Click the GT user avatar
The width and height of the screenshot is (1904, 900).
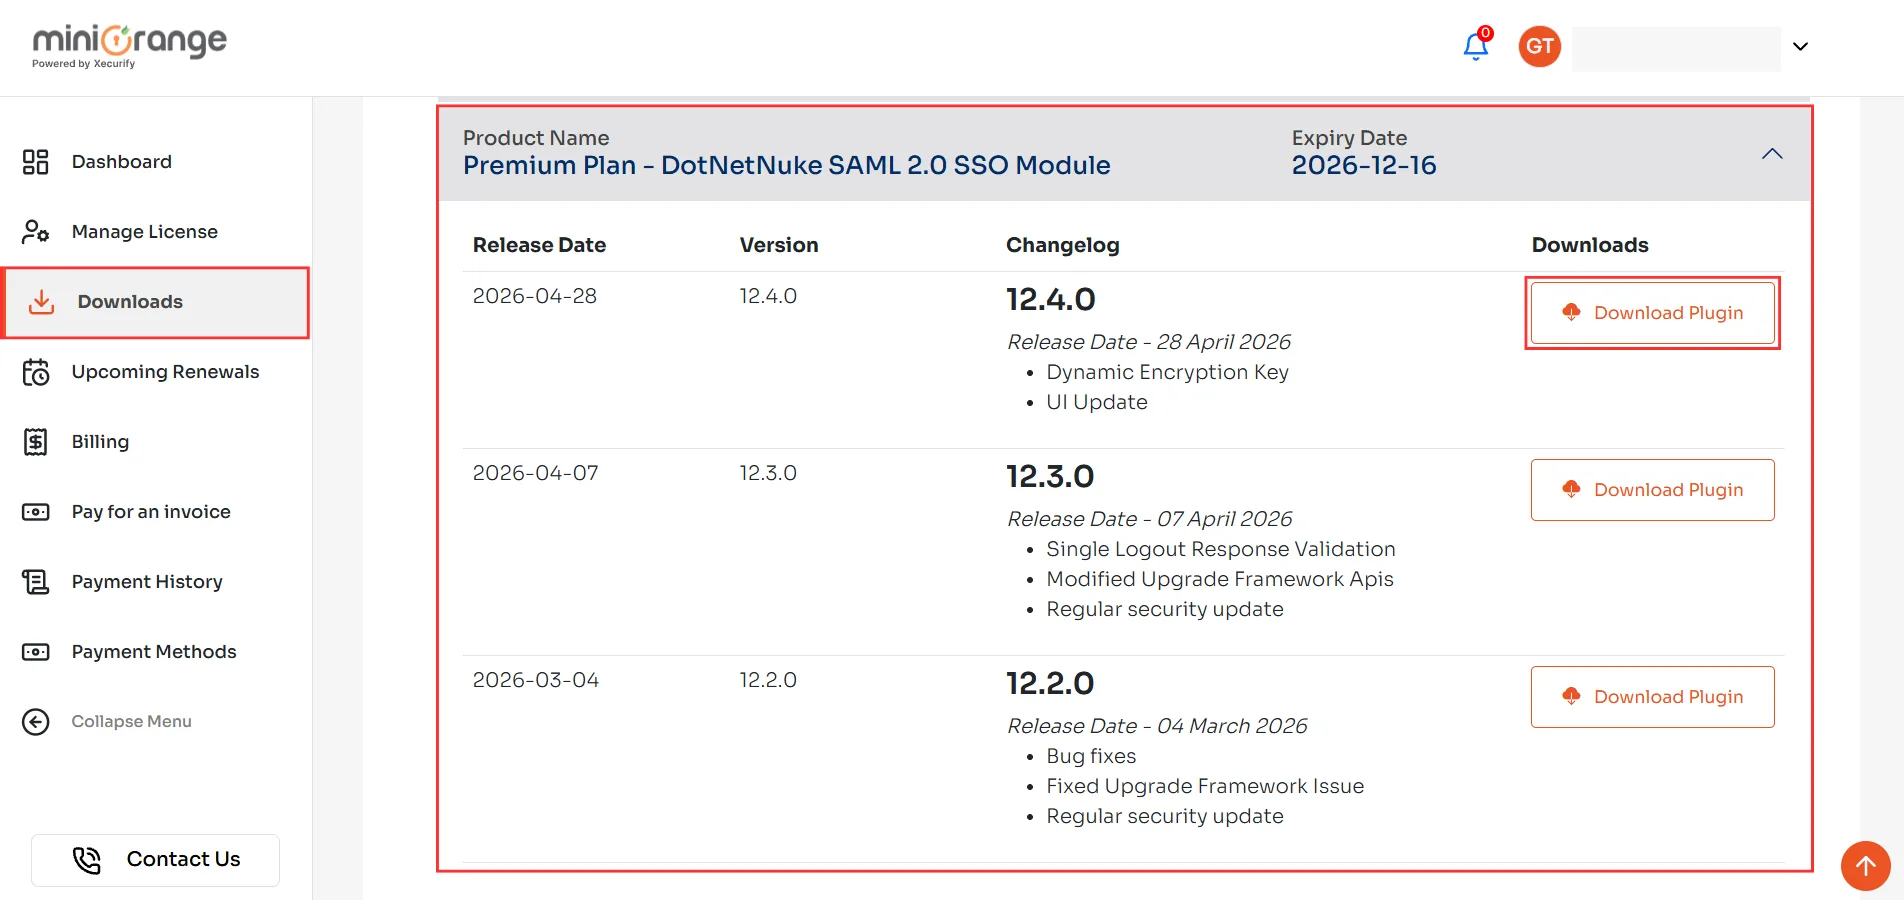pyautogui.click(x=1540, y=46)
